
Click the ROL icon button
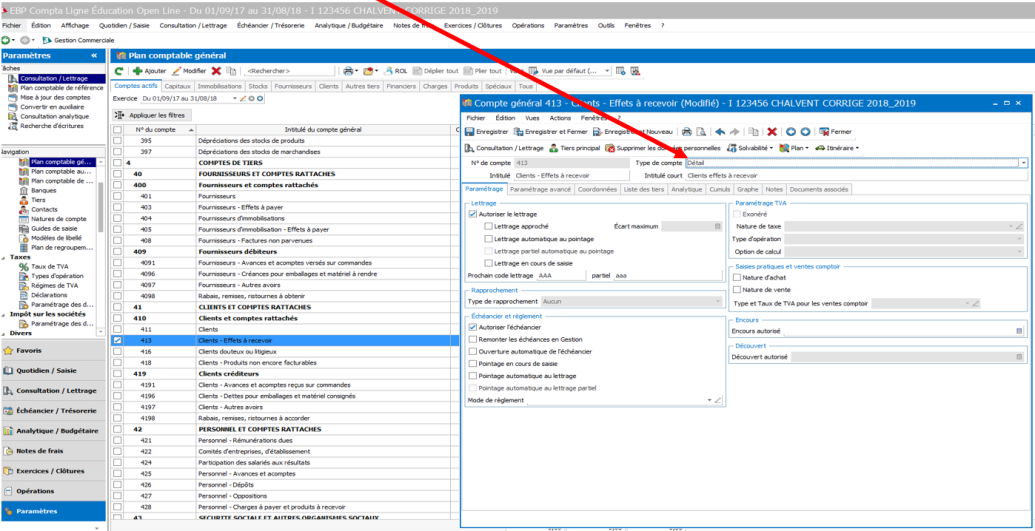pos(397,71)
